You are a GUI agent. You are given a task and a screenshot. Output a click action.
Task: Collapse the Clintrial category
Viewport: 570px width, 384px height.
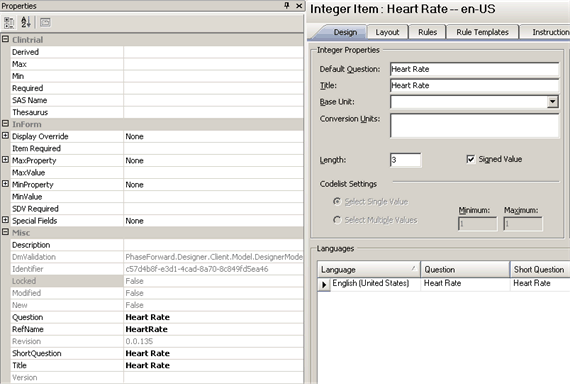(x=5, y=39)
